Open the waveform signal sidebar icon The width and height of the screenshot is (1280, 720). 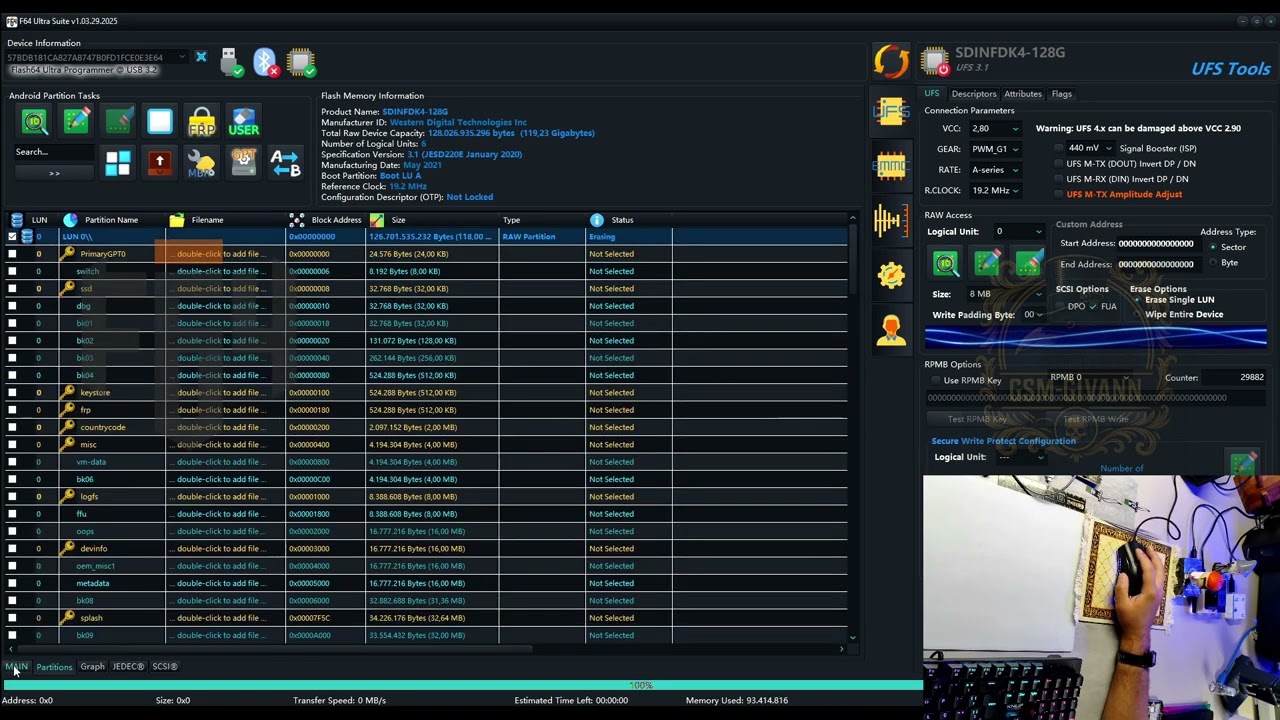[x=890, y=220]
